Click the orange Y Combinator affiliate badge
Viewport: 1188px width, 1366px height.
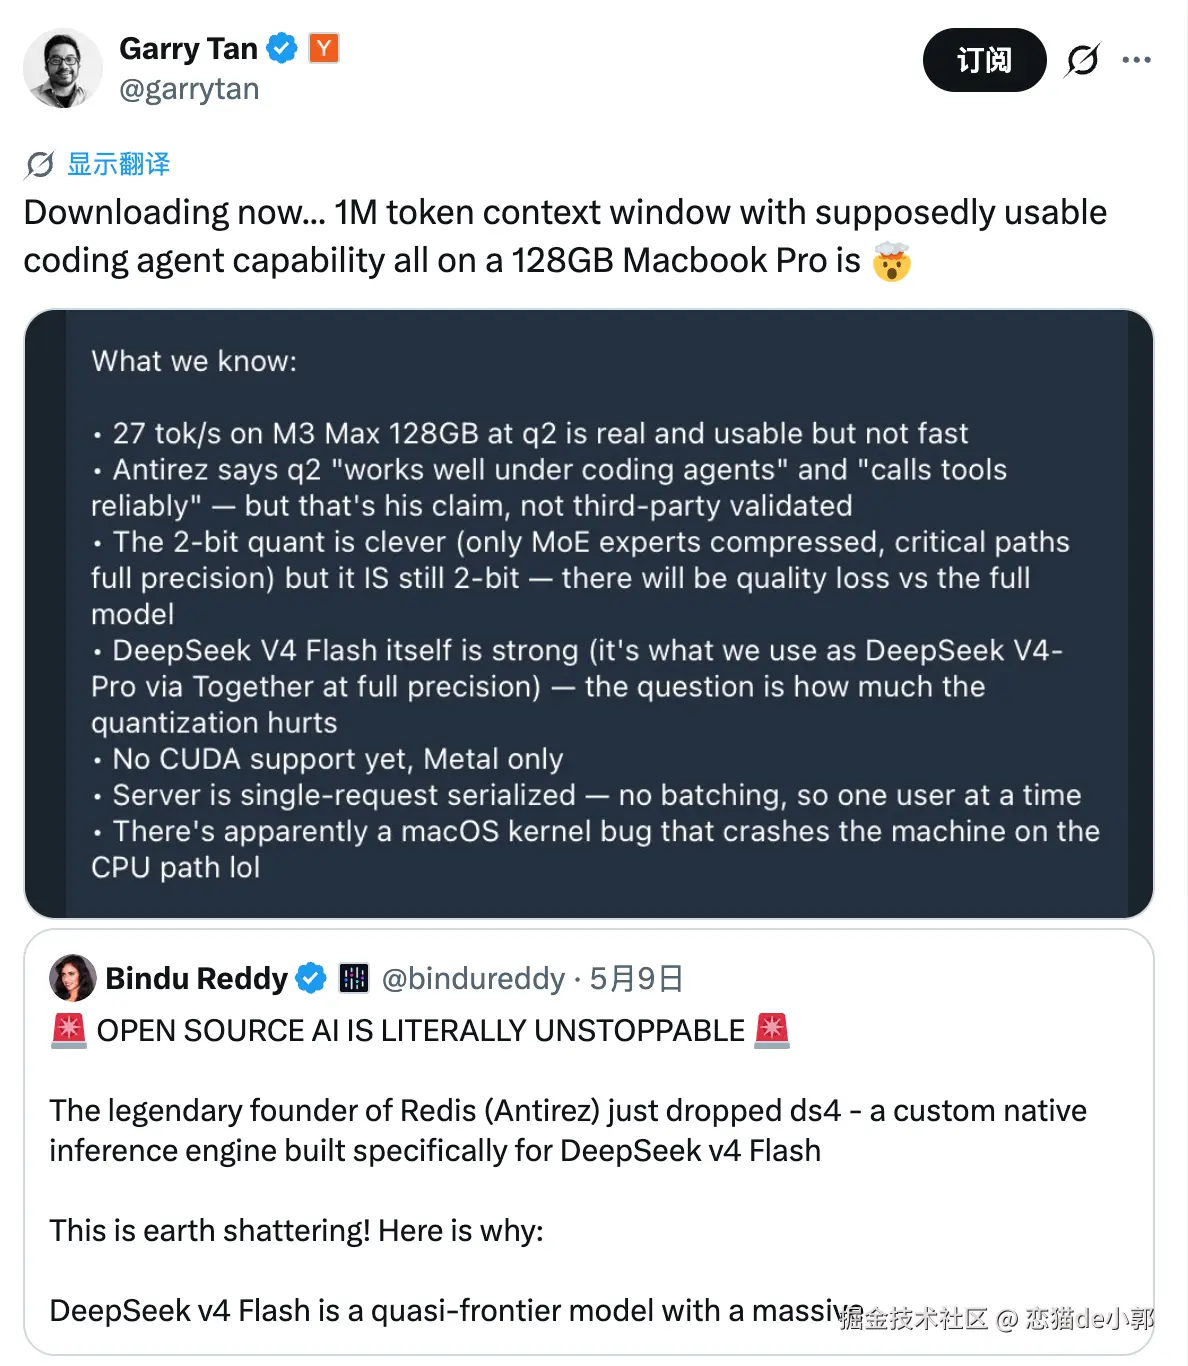[324, 48]
